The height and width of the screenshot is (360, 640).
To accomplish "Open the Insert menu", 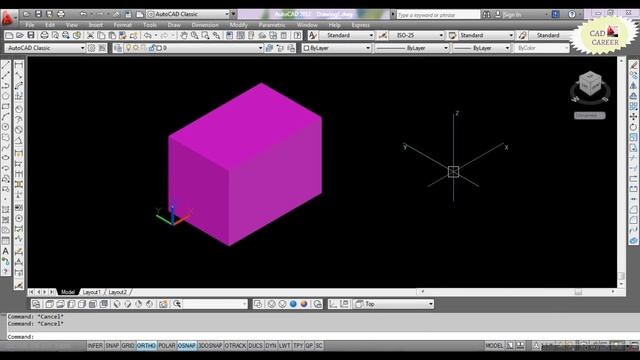I will [x=96, y=25].
